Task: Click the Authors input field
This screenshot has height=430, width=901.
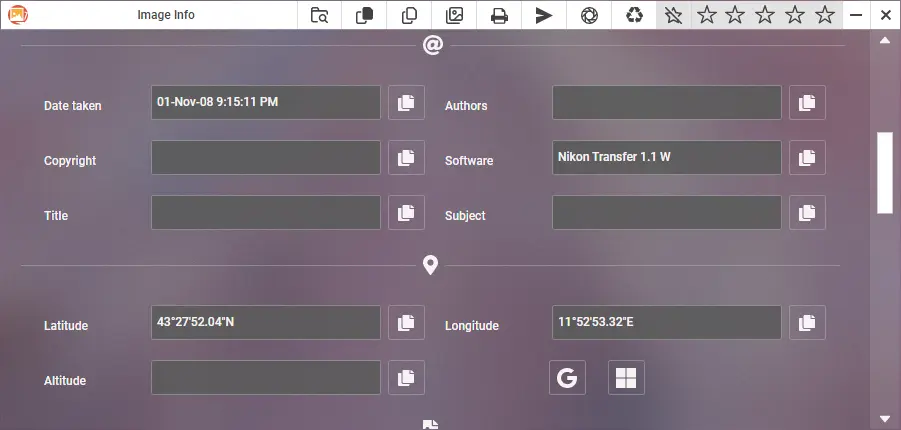Action: tap(666, 103)
